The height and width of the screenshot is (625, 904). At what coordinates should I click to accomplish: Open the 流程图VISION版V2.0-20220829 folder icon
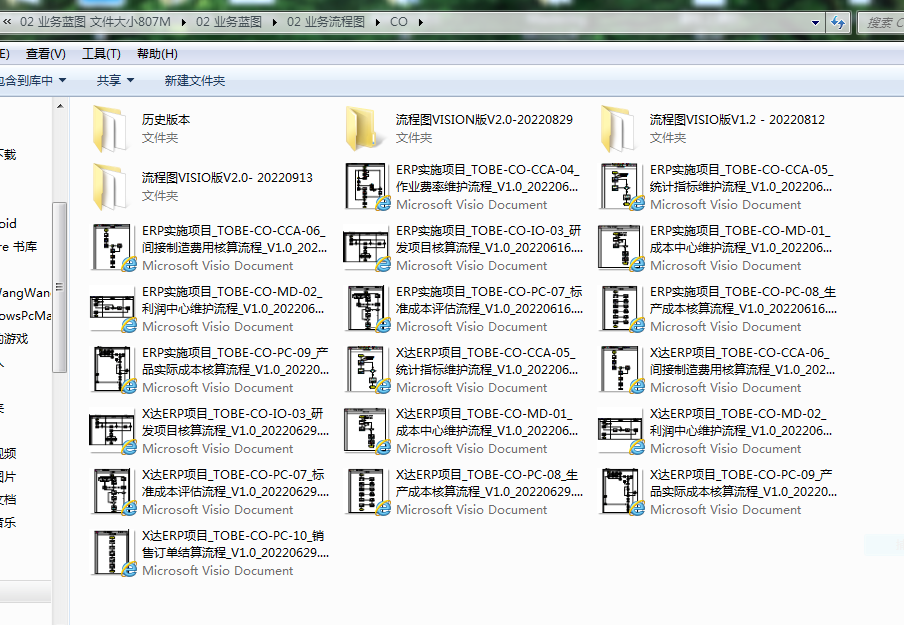click(x=364, y=128)
